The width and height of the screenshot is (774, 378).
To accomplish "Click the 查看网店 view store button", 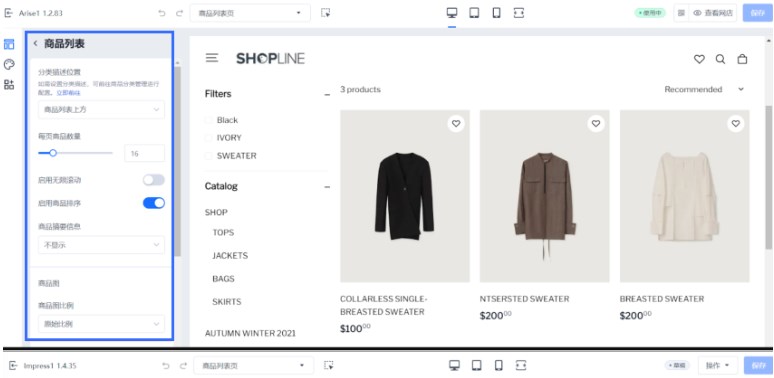I will pos(713,13).
